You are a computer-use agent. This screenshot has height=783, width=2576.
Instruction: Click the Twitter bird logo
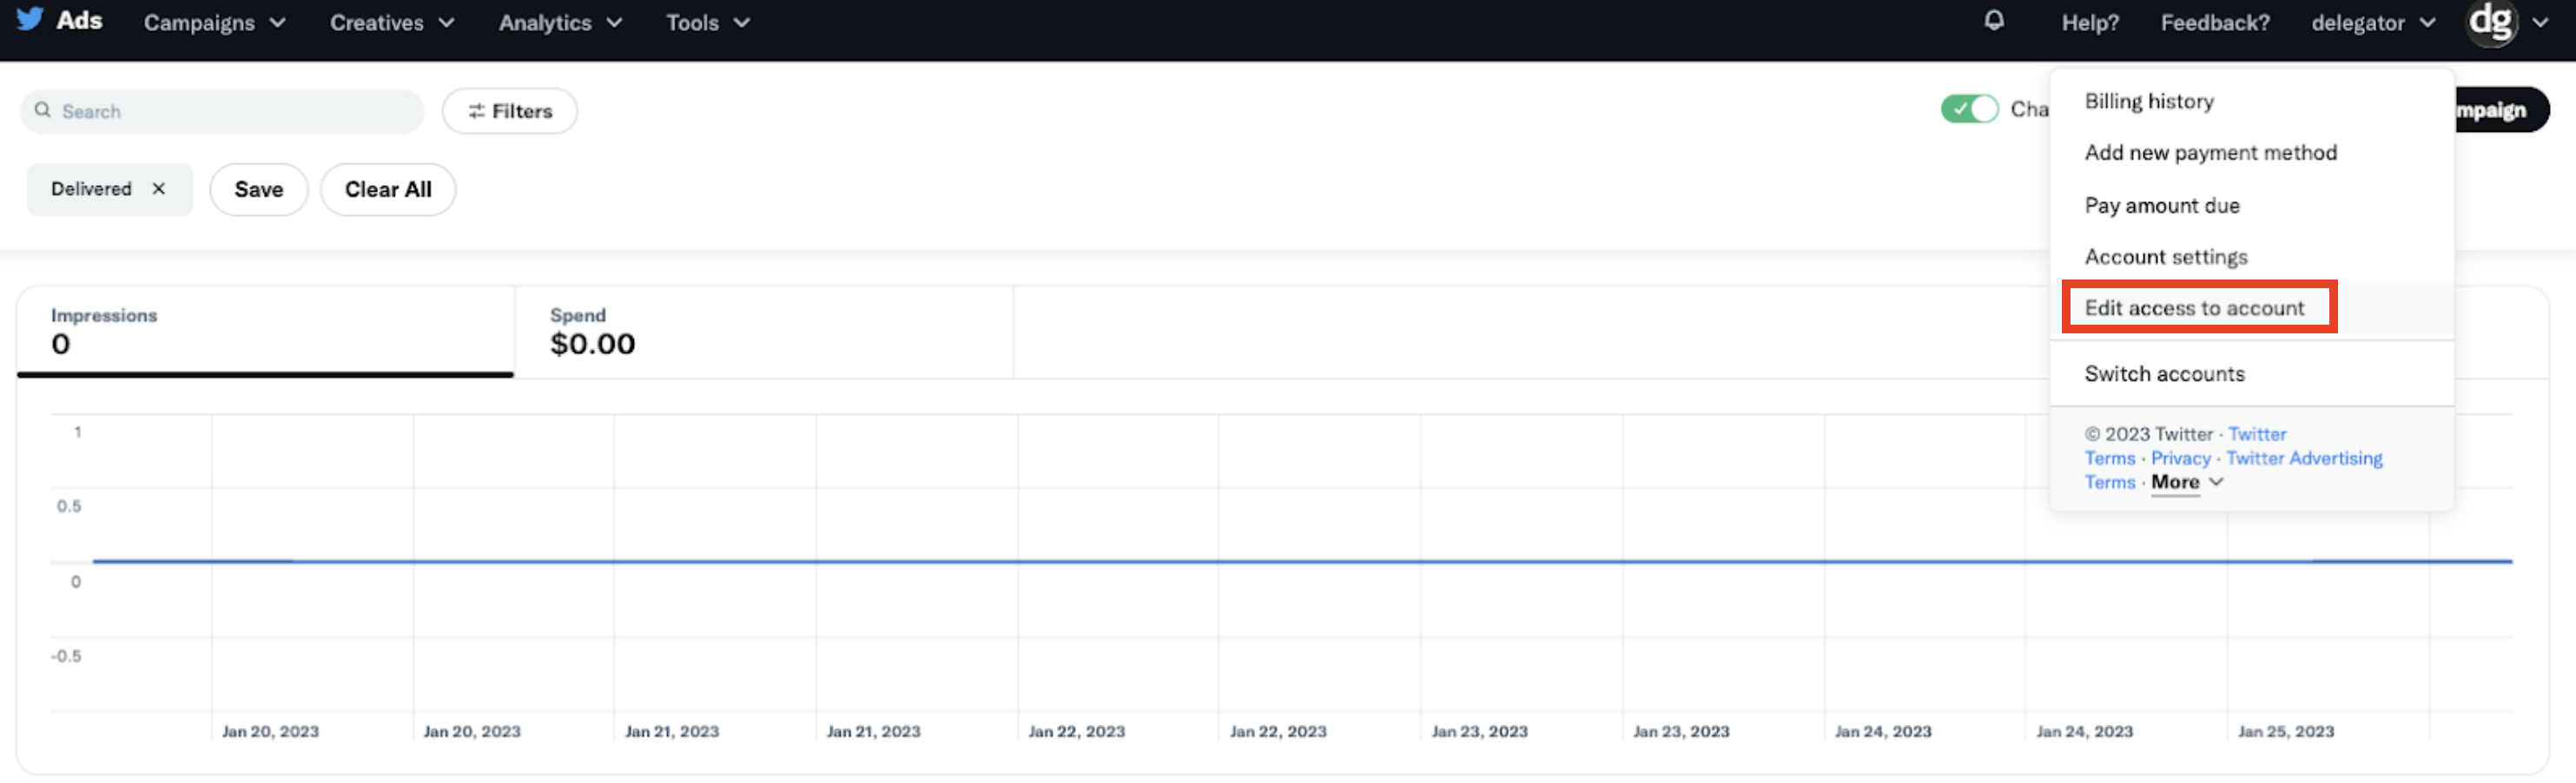(x=30, y=19)
